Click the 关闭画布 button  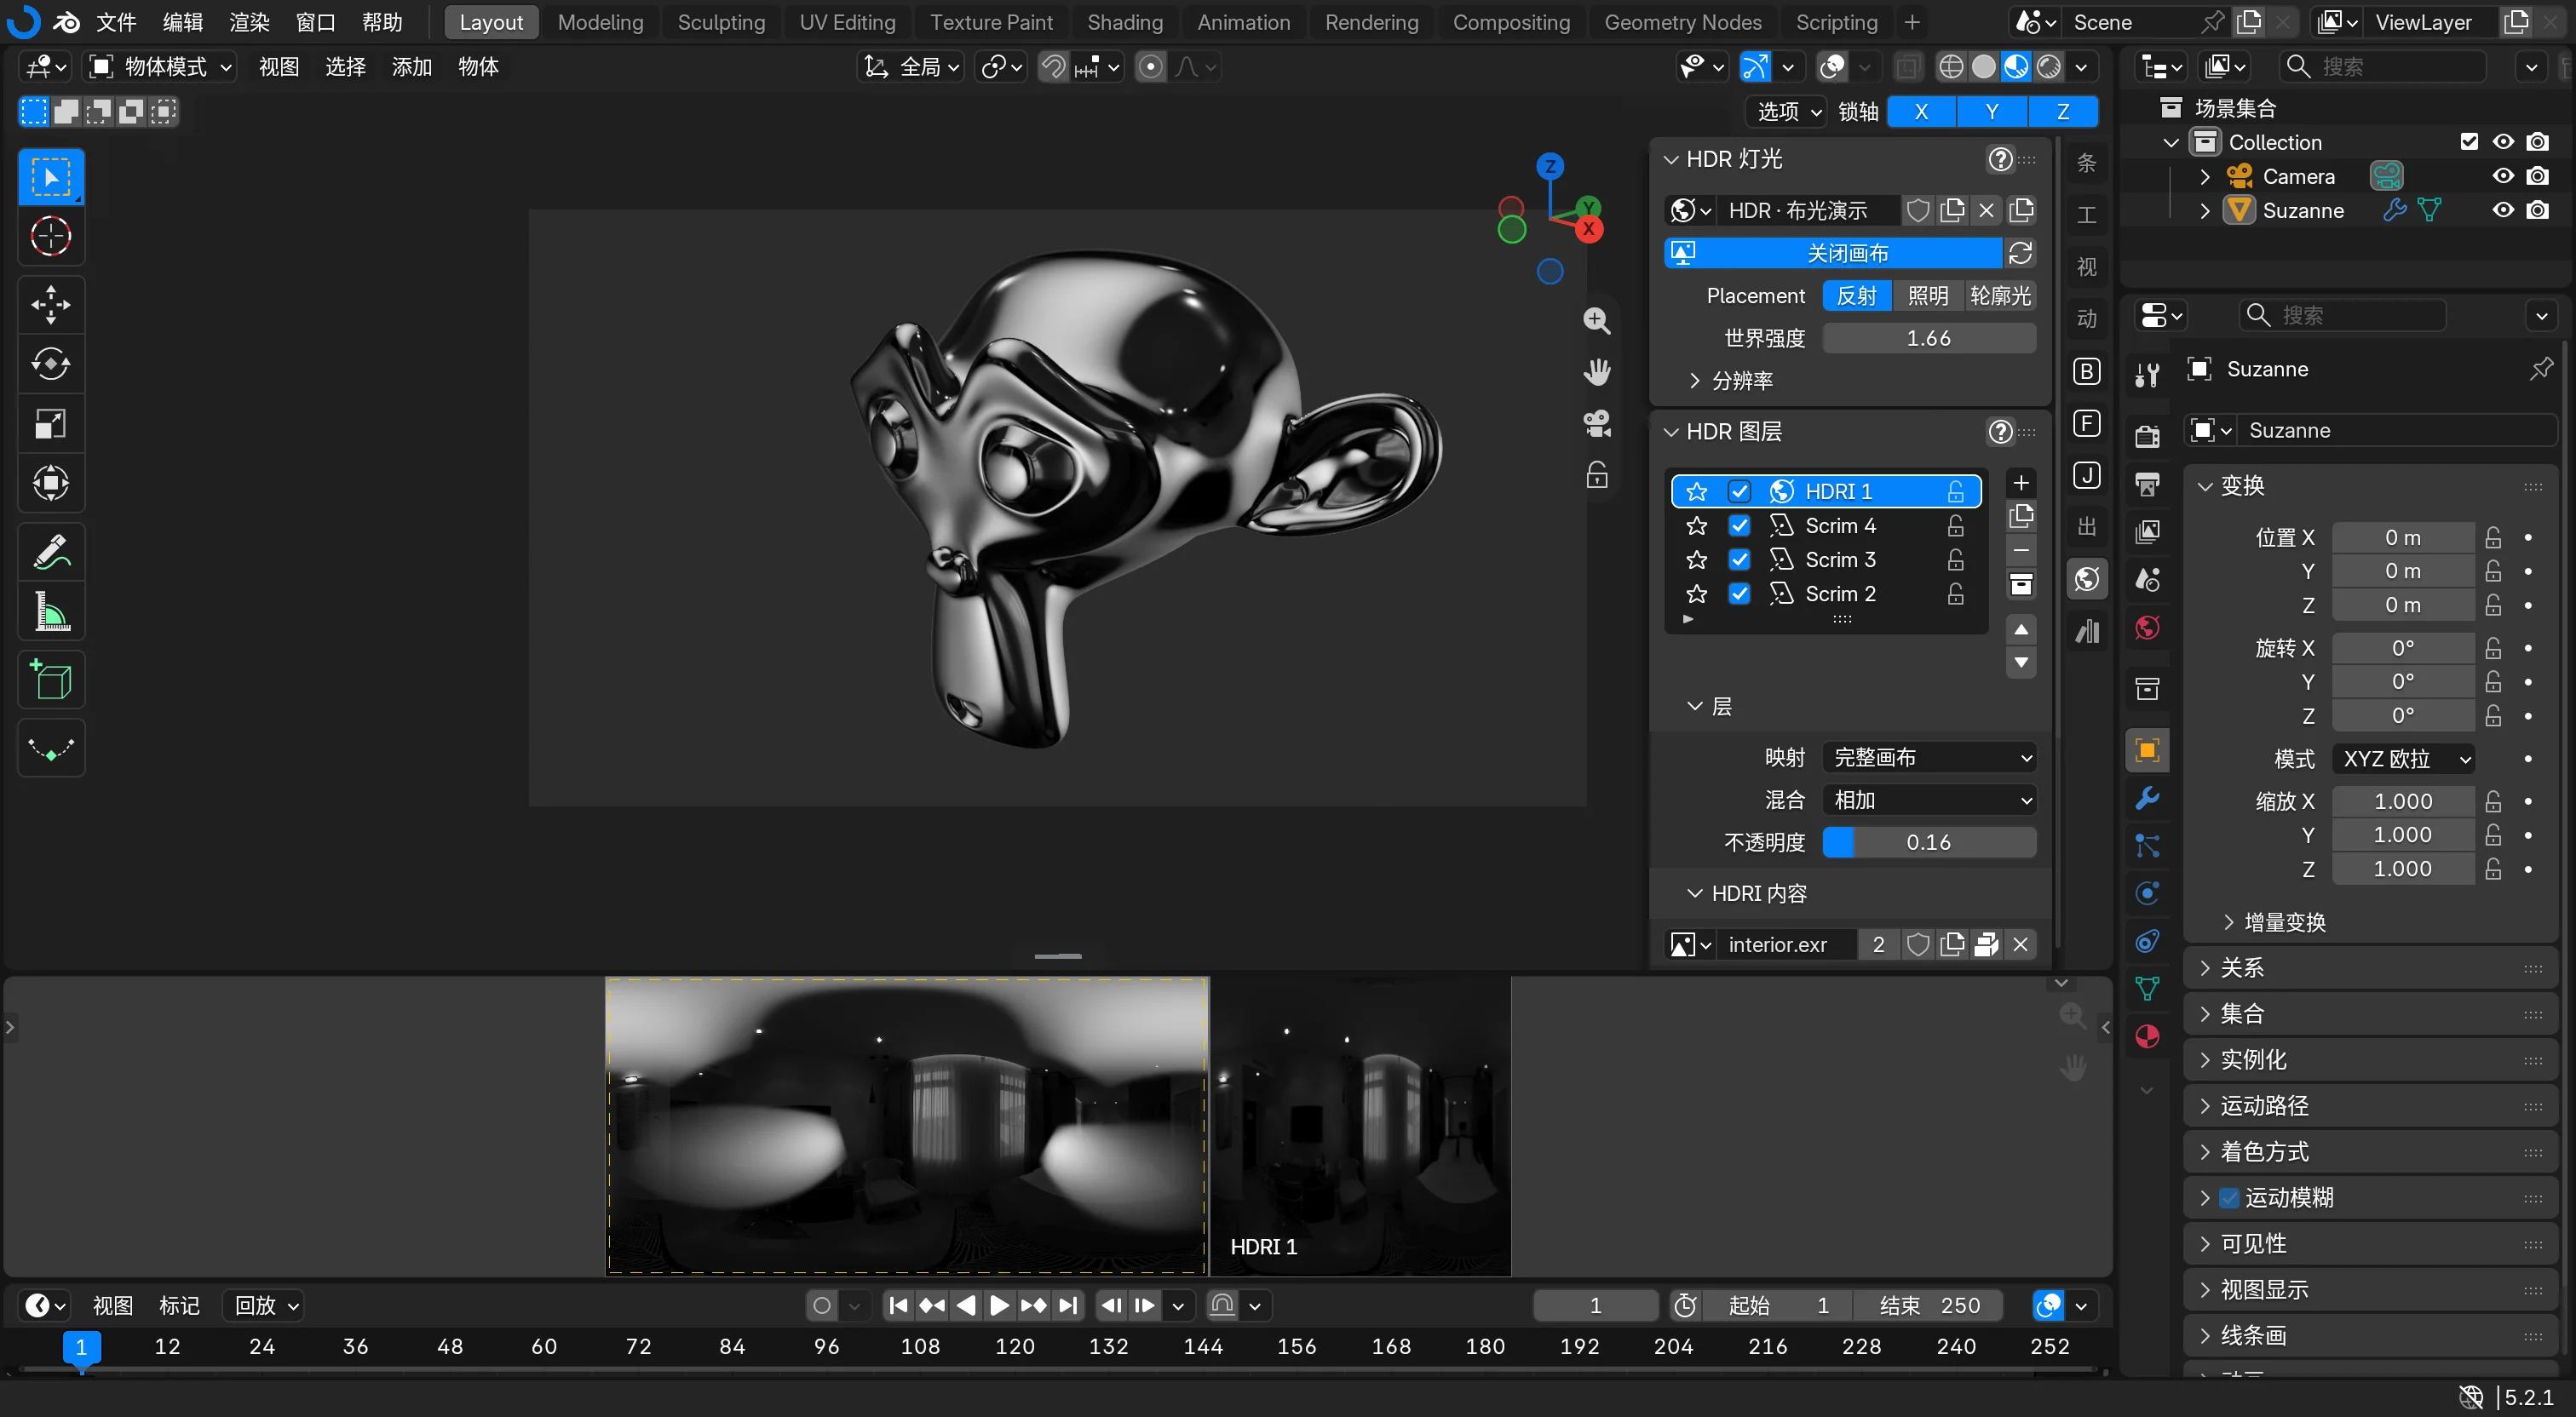coord(1833,253)
